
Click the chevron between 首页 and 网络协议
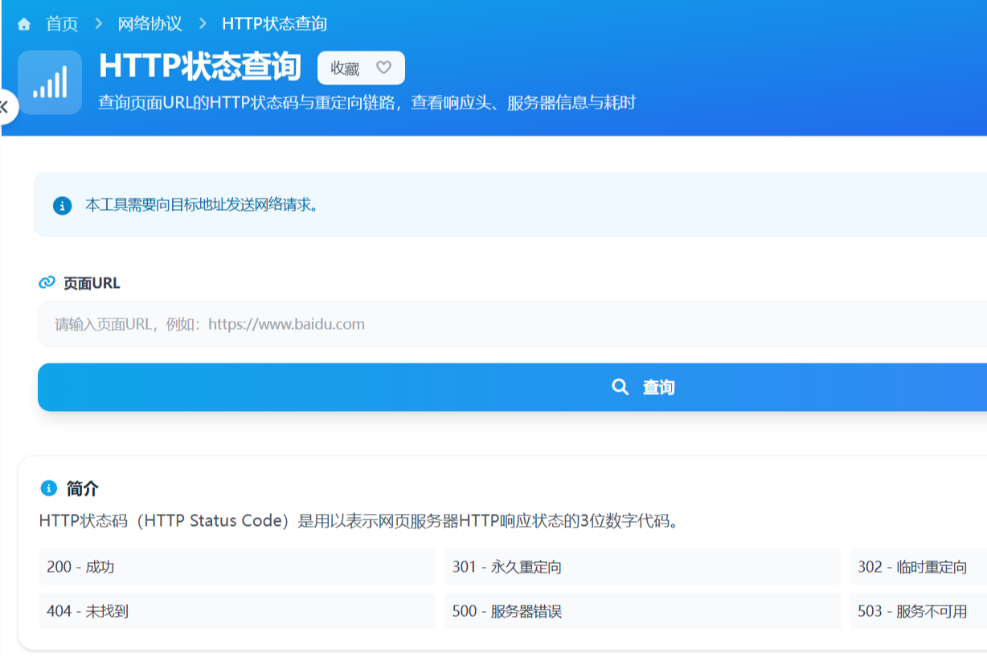pos(99,24)
